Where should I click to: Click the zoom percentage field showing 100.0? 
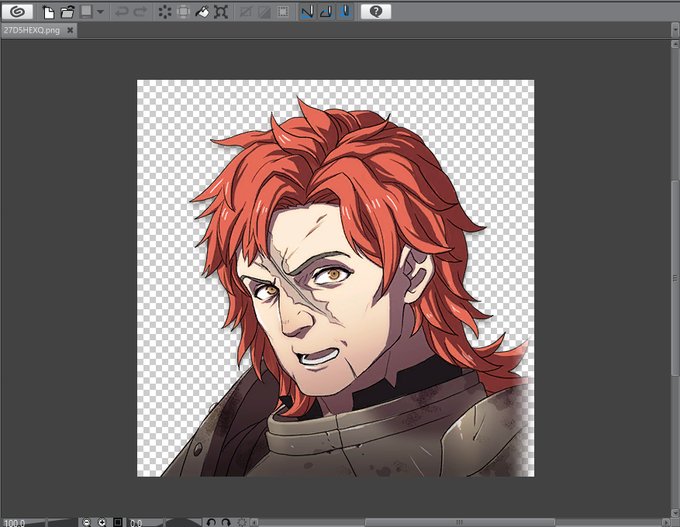[14, 523]
